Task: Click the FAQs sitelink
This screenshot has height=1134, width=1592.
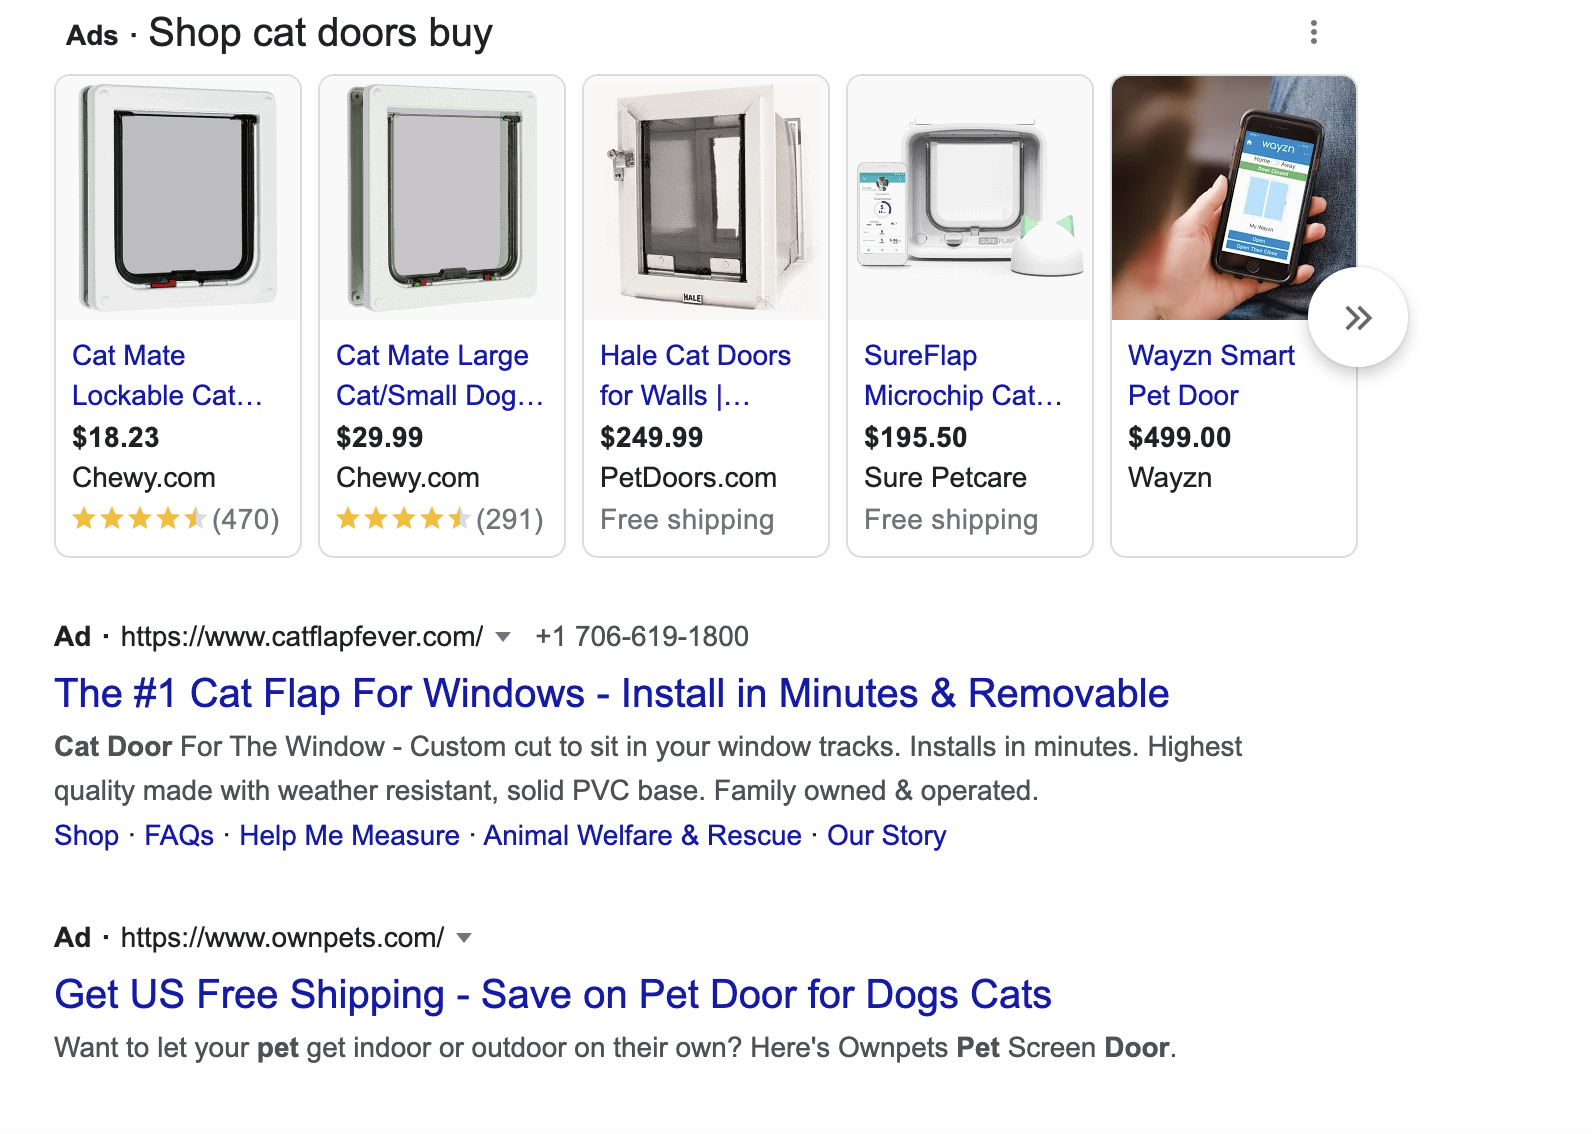Action: (x=179, y=836)
